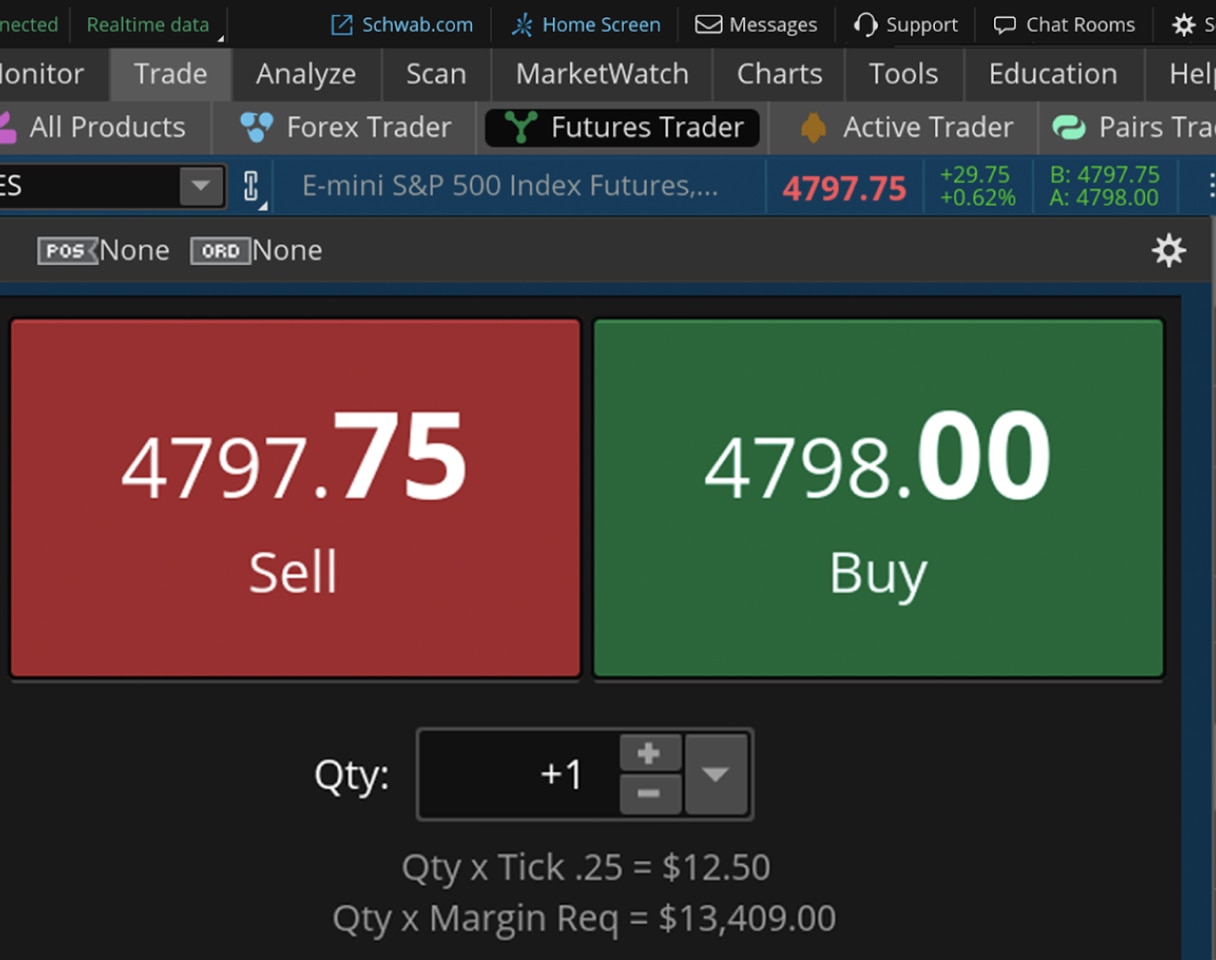Screen dimensions: 1216x960
Task: Click the red Sell 4797.75 button
Action: 295,498
